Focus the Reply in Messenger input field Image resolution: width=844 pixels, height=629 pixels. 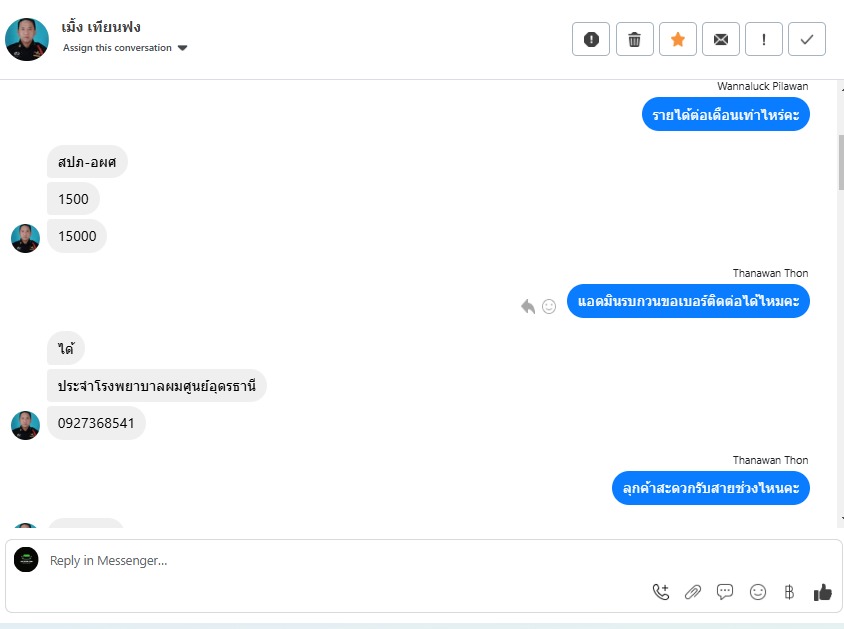(344, 561)
